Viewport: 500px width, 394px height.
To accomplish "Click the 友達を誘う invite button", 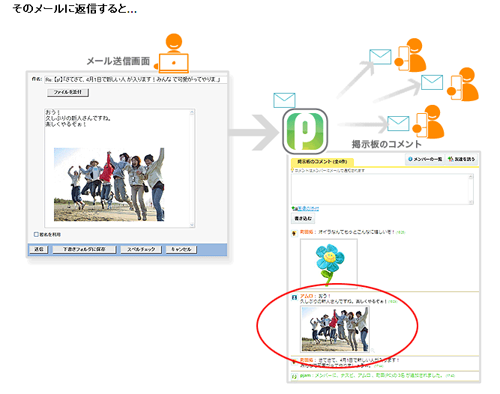I will (x=461, y=159).
